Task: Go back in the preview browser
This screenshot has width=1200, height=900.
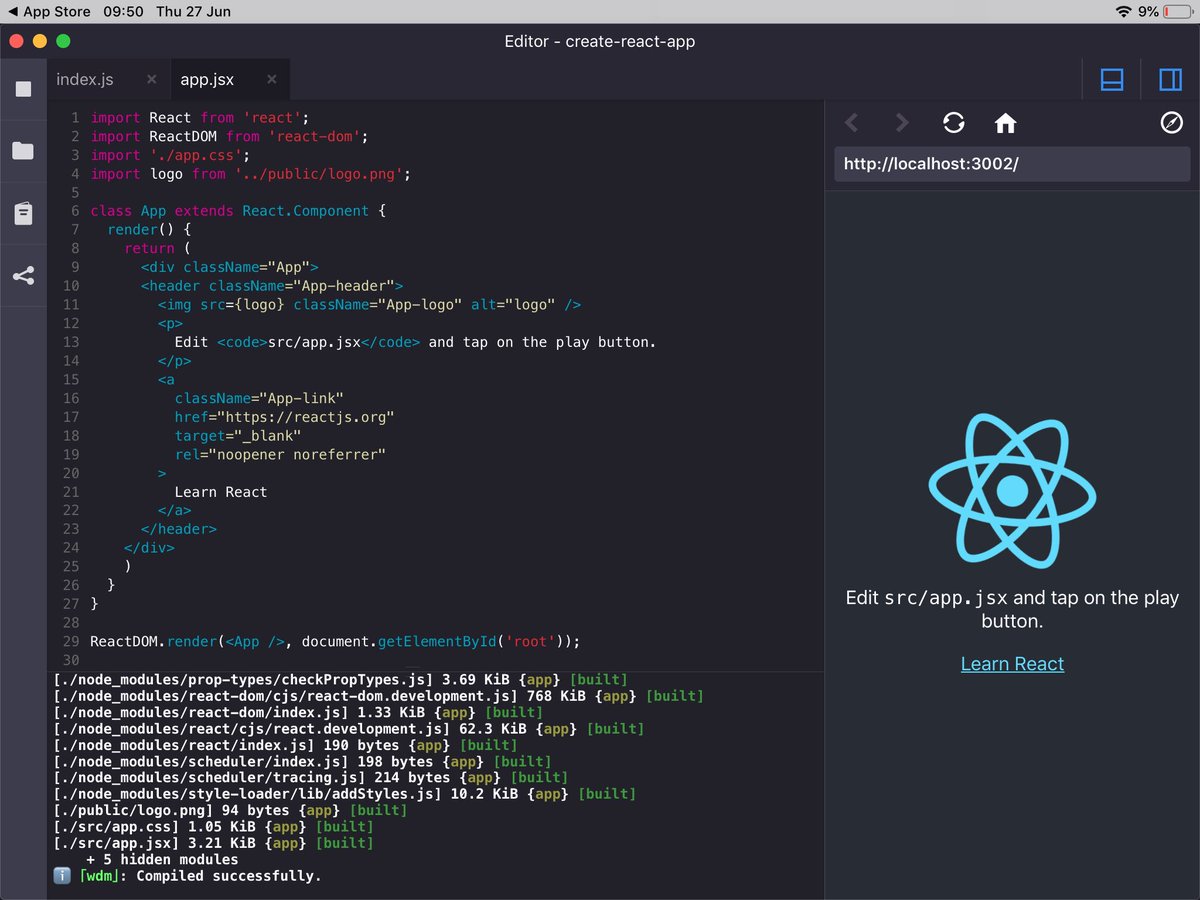Action: click(x=852, y=122)
